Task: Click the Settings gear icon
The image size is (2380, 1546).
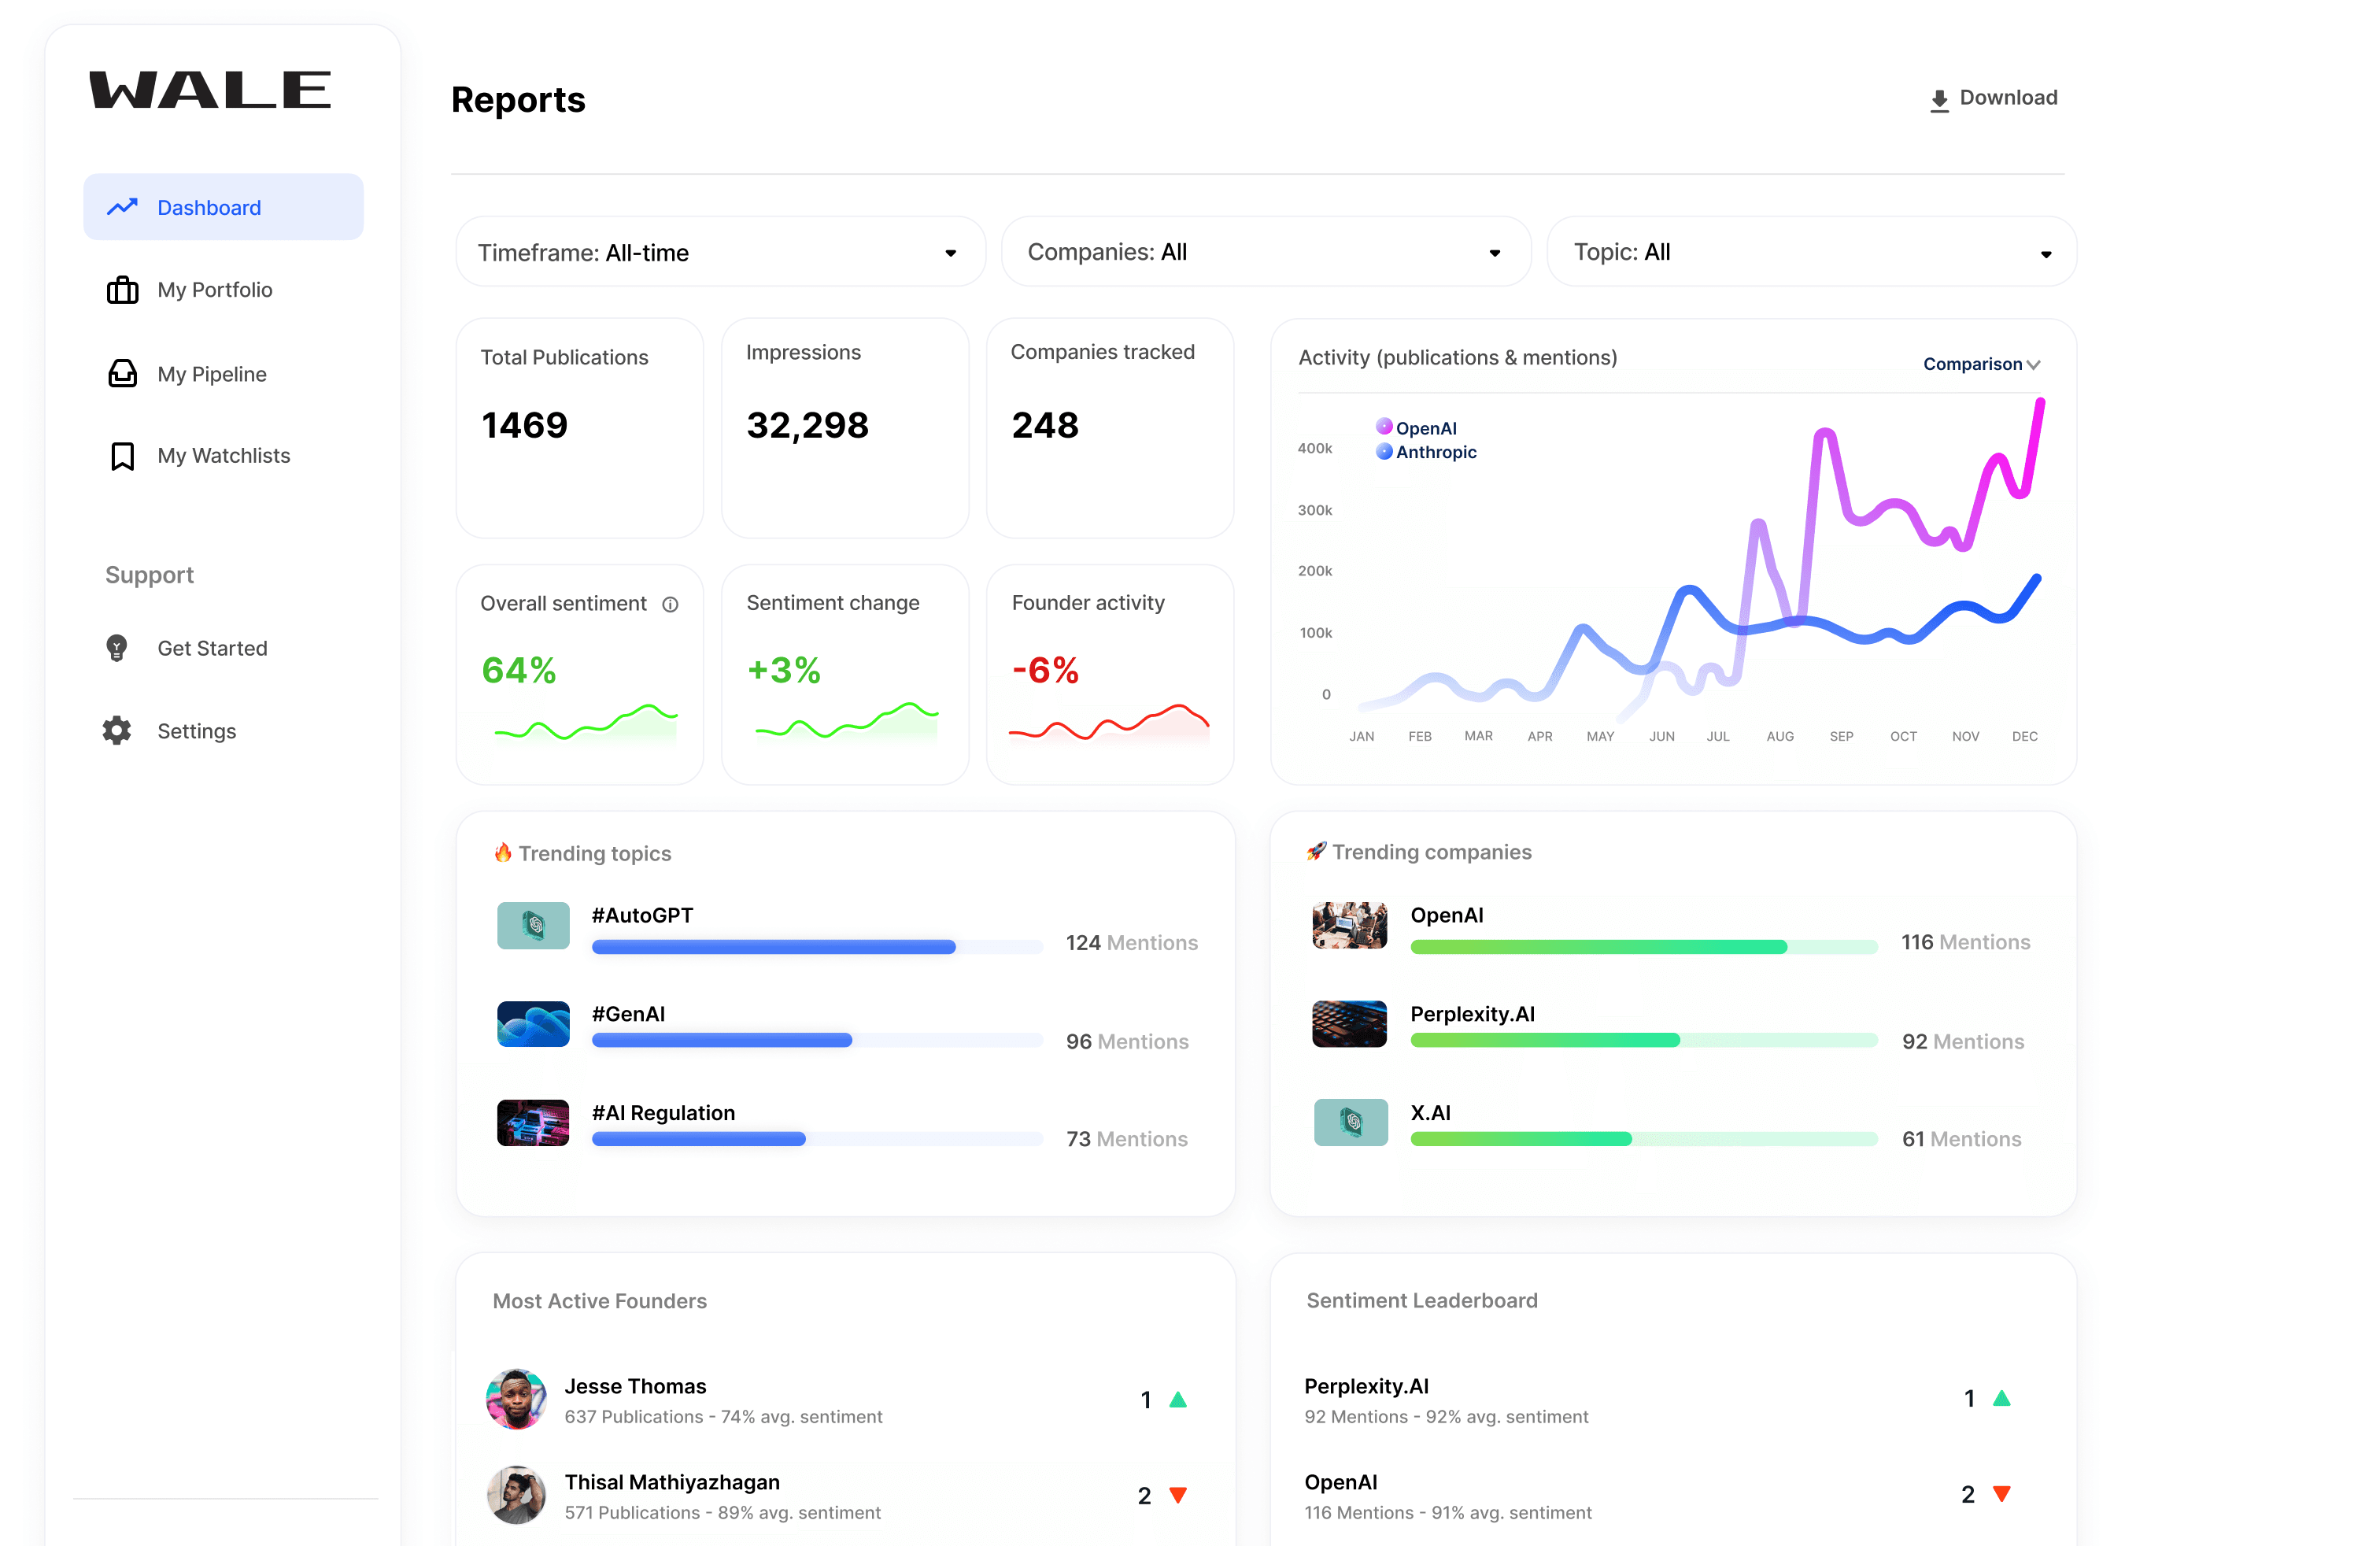Action: coord(117,731)
